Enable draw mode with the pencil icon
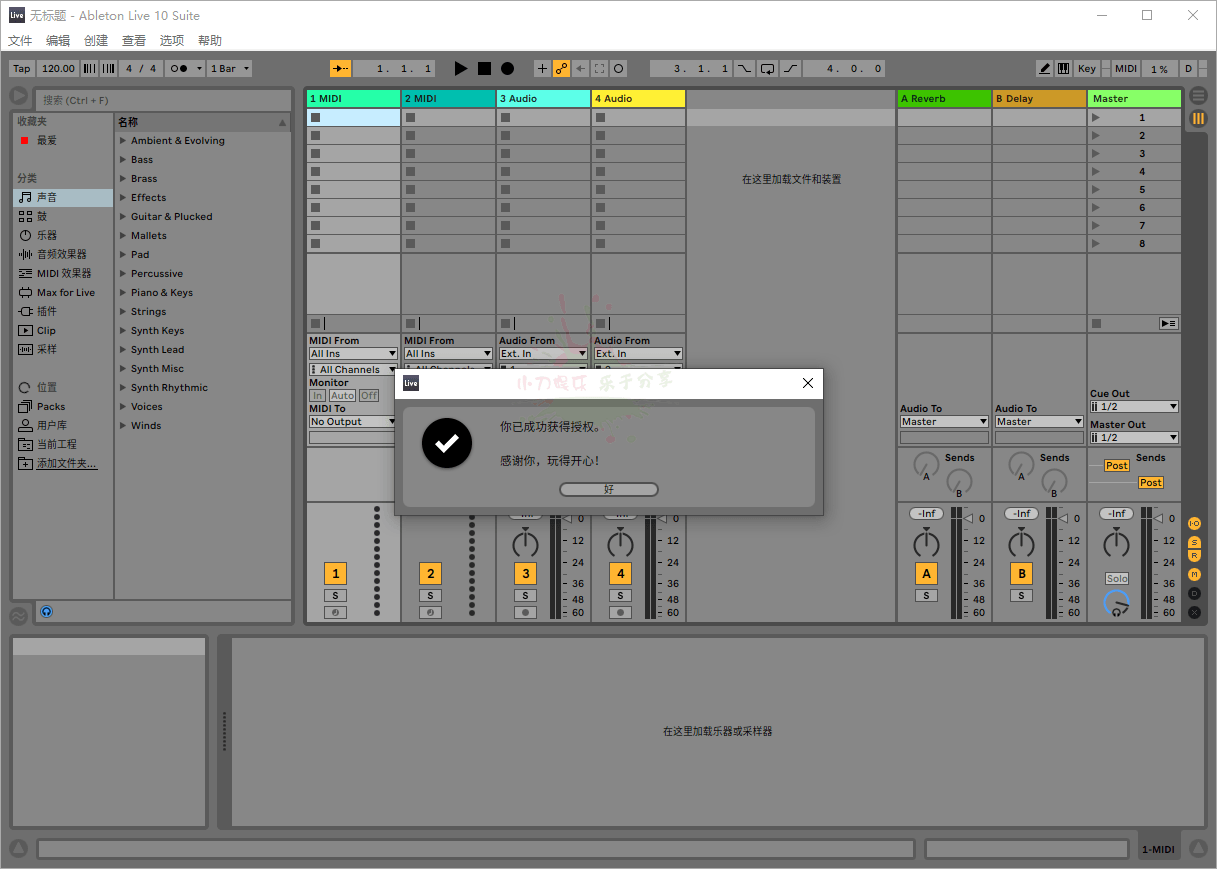This screenshot has height=869, width=1217. pyautogui.click(x=1045, y=68)
